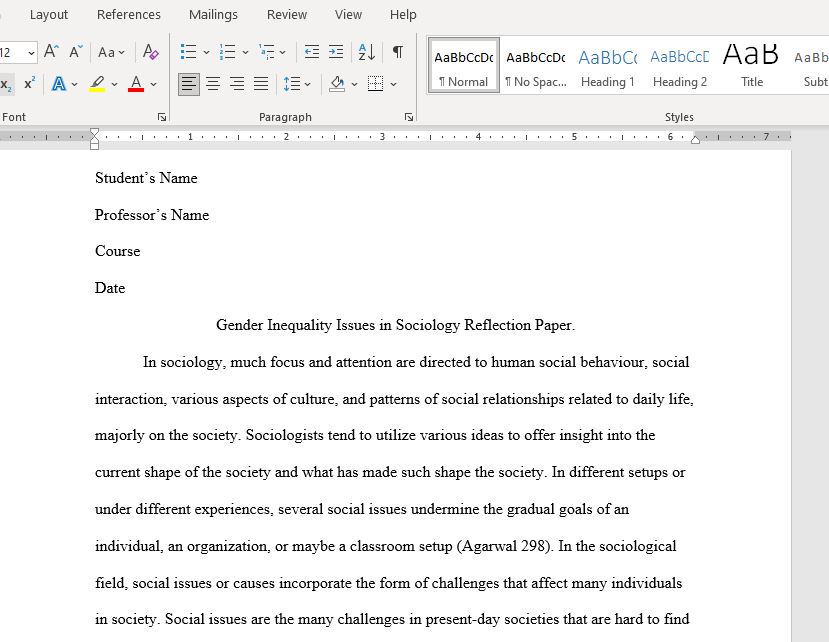Clear all formatting with the eraser A icon

[x=151, y=52]
